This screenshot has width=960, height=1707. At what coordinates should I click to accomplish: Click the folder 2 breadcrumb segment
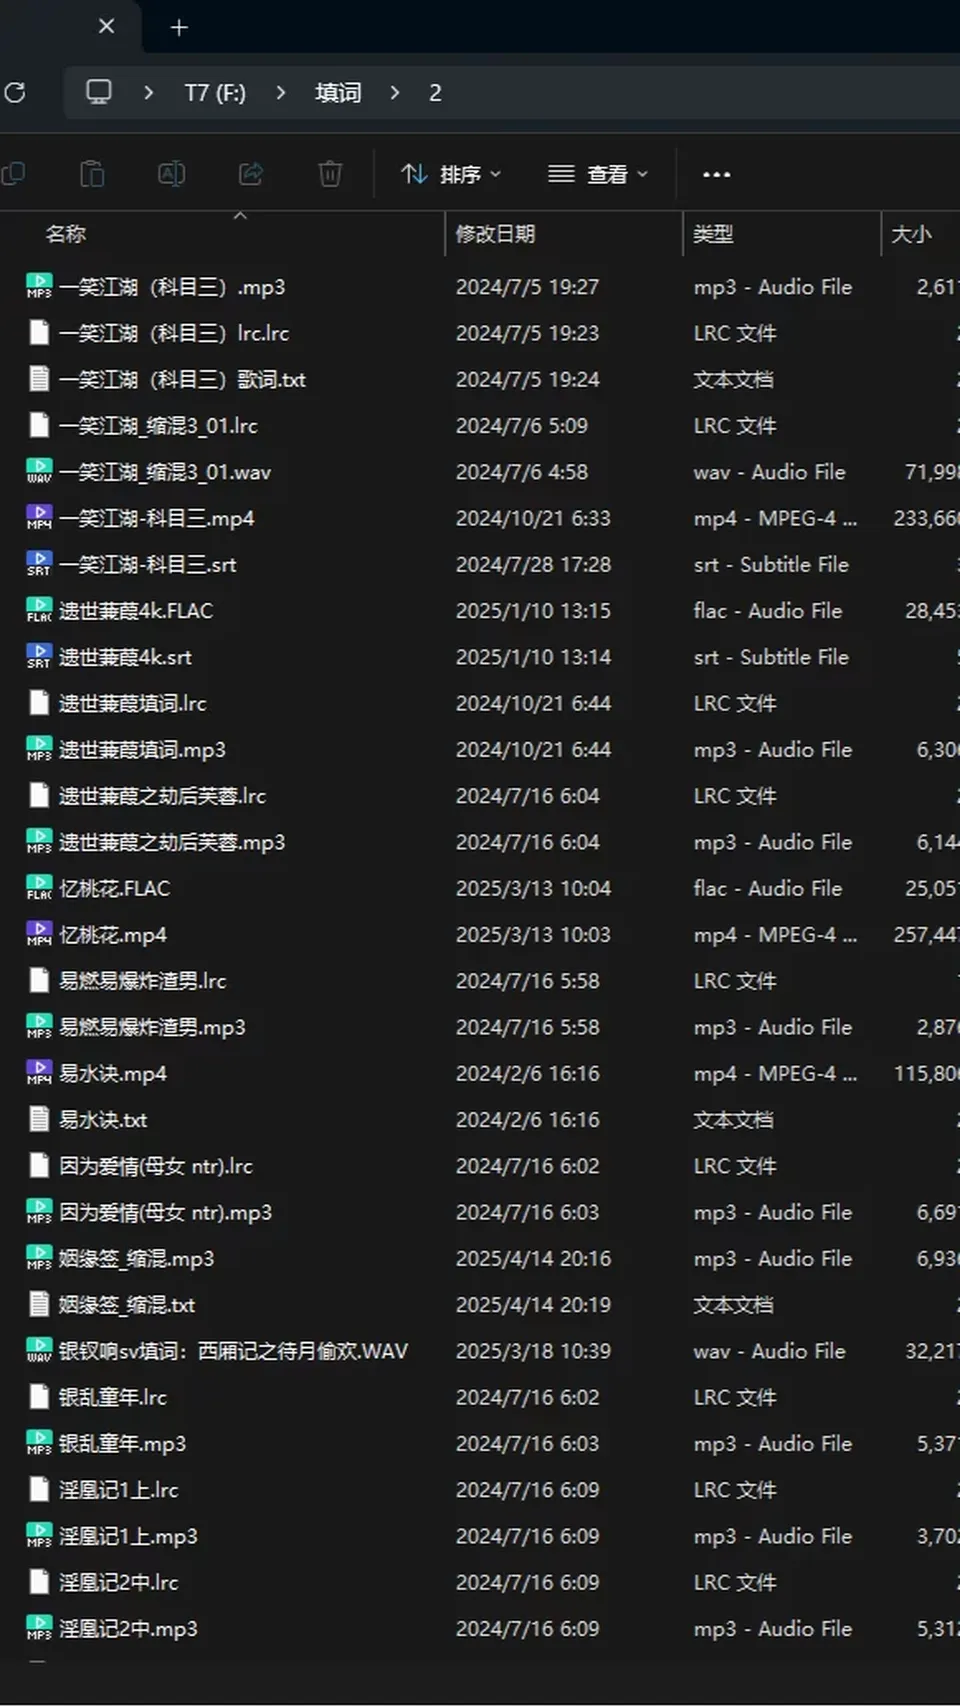(x=435, y=93)
